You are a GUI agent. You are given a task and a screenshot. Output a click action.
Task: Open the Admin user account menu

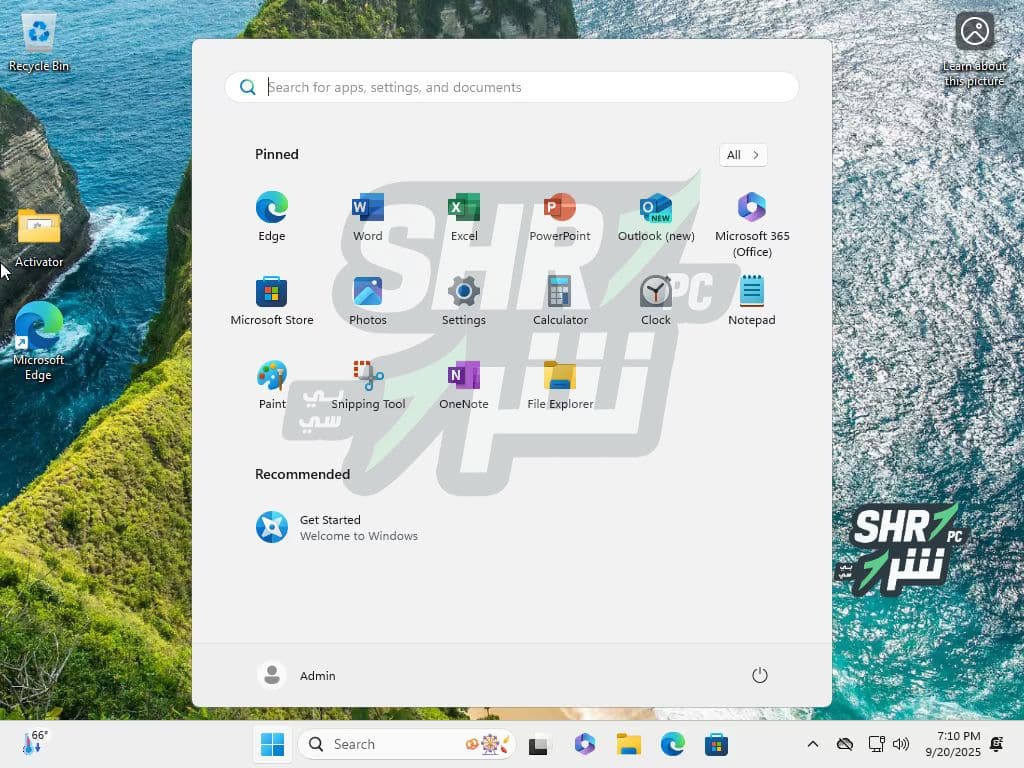(x=297, y=676)
